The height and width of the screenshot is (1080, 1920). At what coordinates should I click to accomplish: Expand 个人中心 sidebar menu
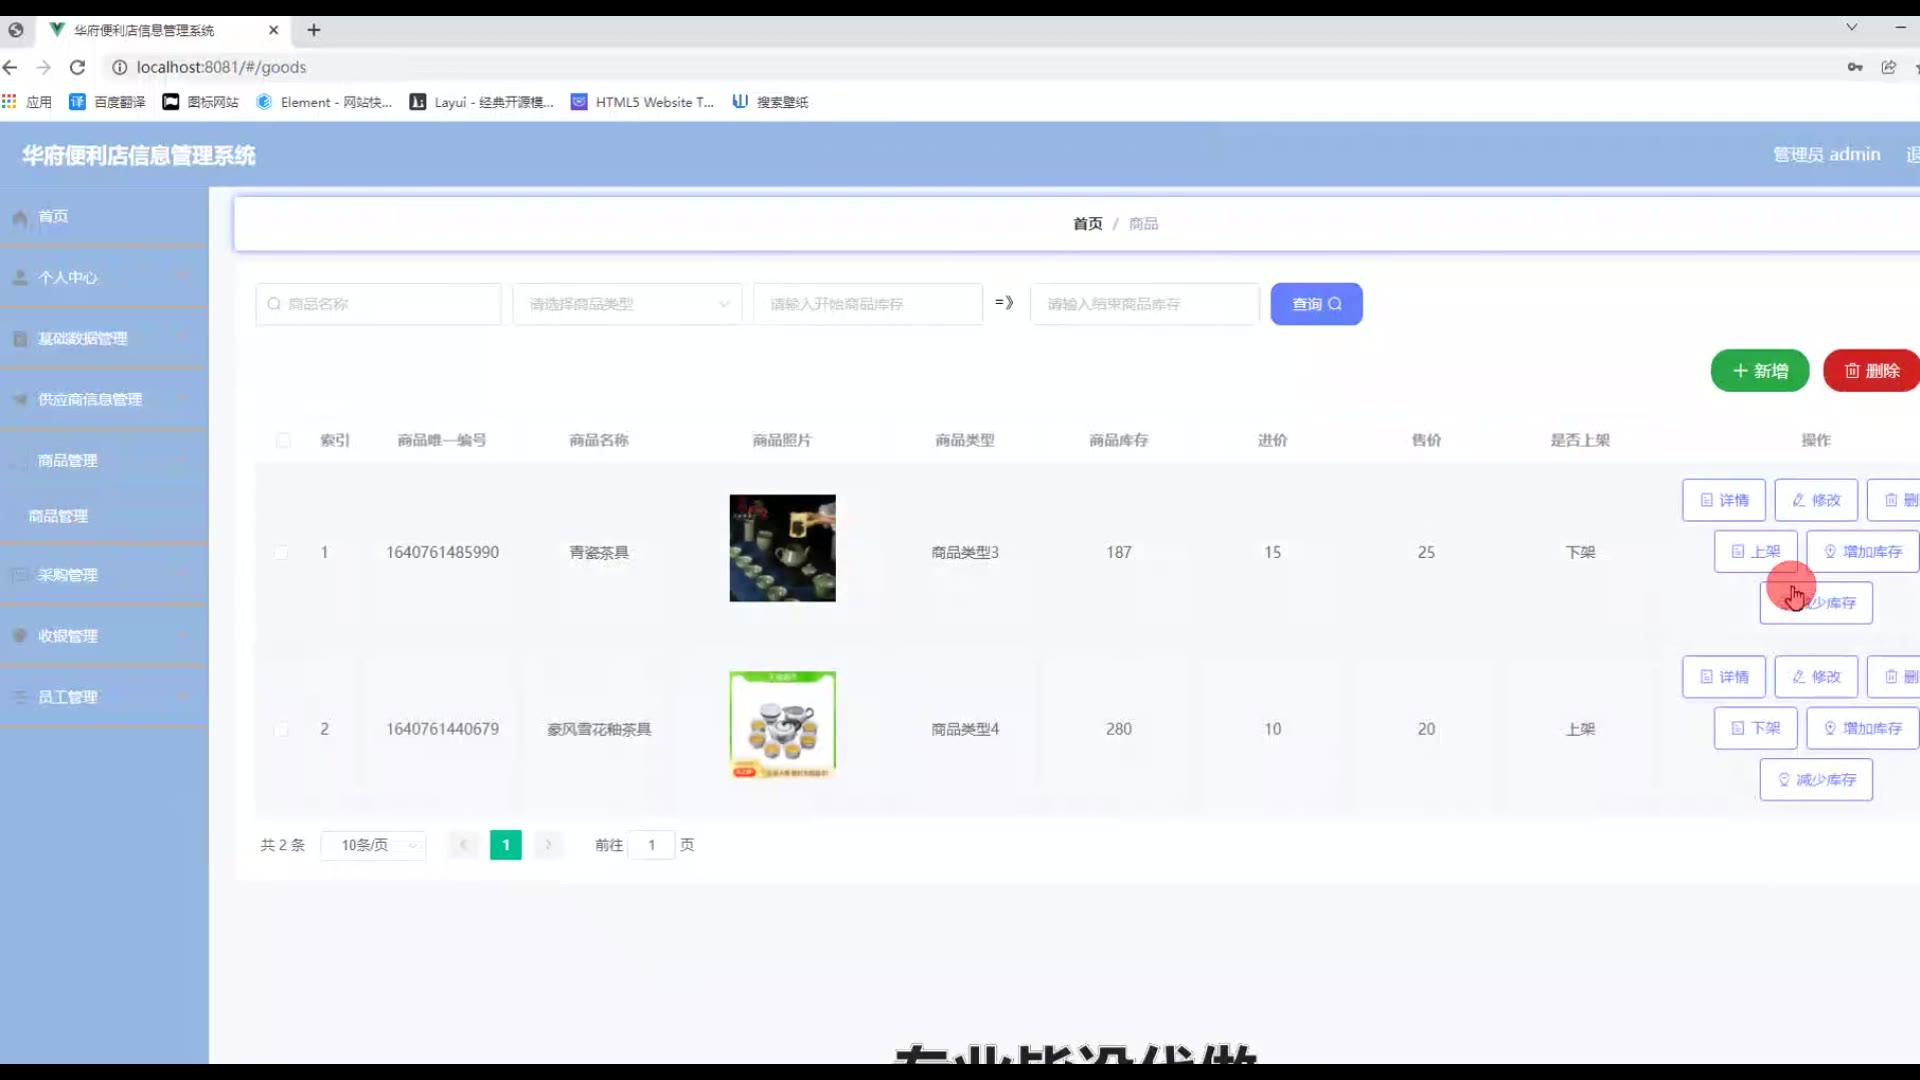pos(104,278)
